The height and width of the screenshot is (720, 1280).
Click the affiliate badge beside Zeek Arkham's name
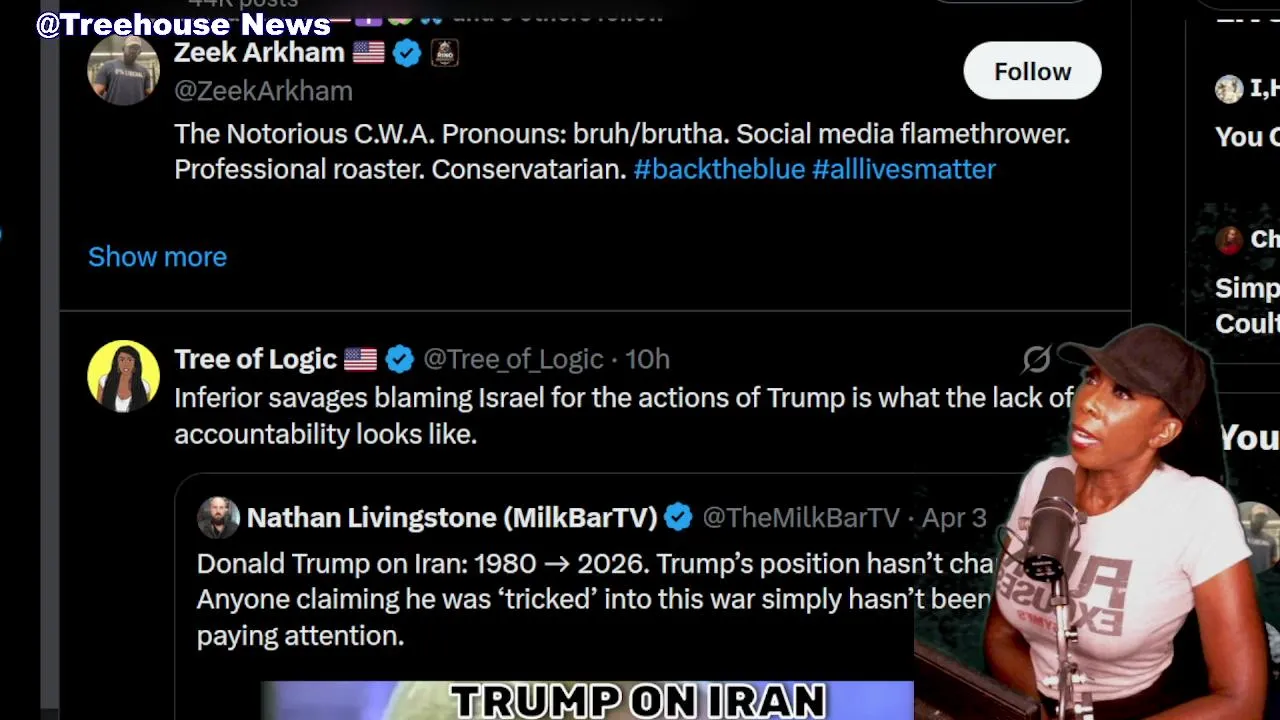pos(444,53)
